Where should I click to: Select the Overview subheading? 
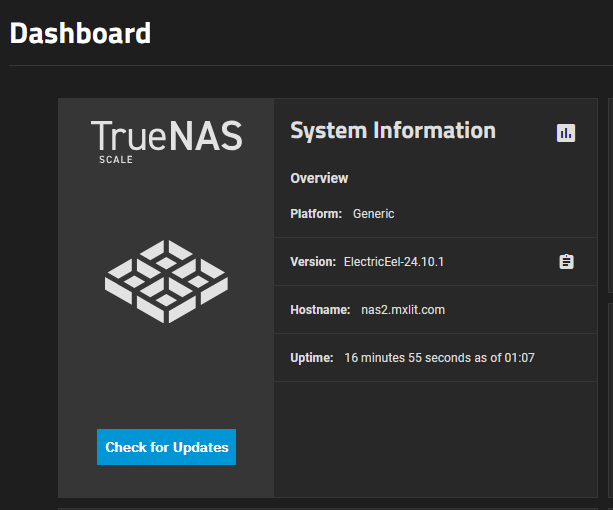click(319, 178)
